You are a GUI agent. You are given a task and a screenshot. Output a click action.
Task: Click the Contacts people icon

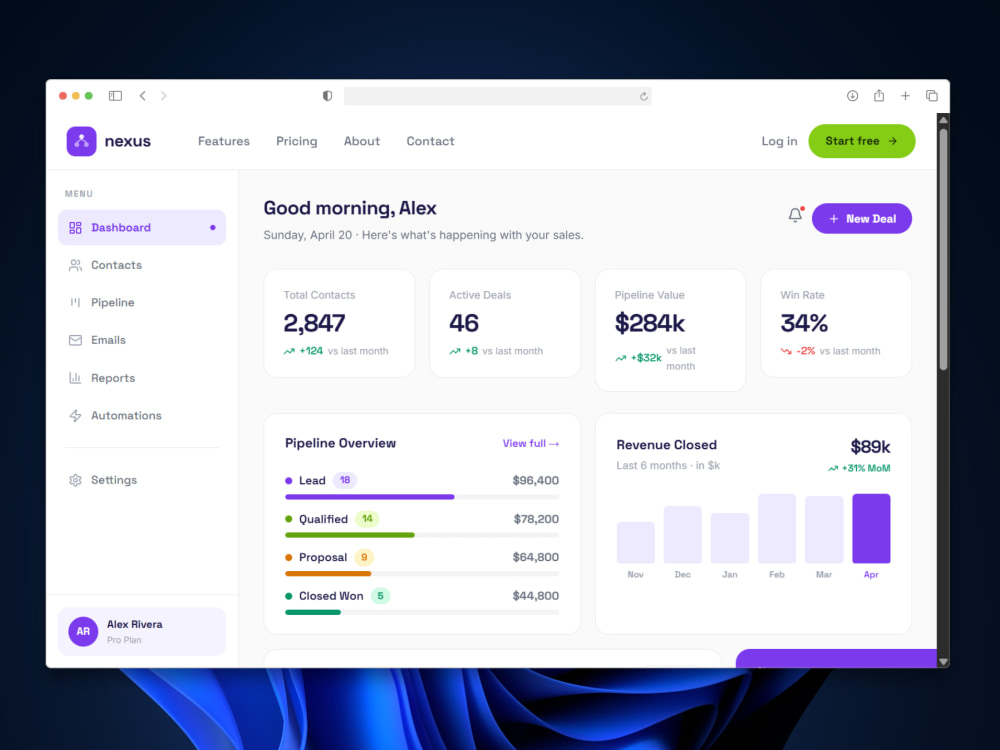coord(75,265)
